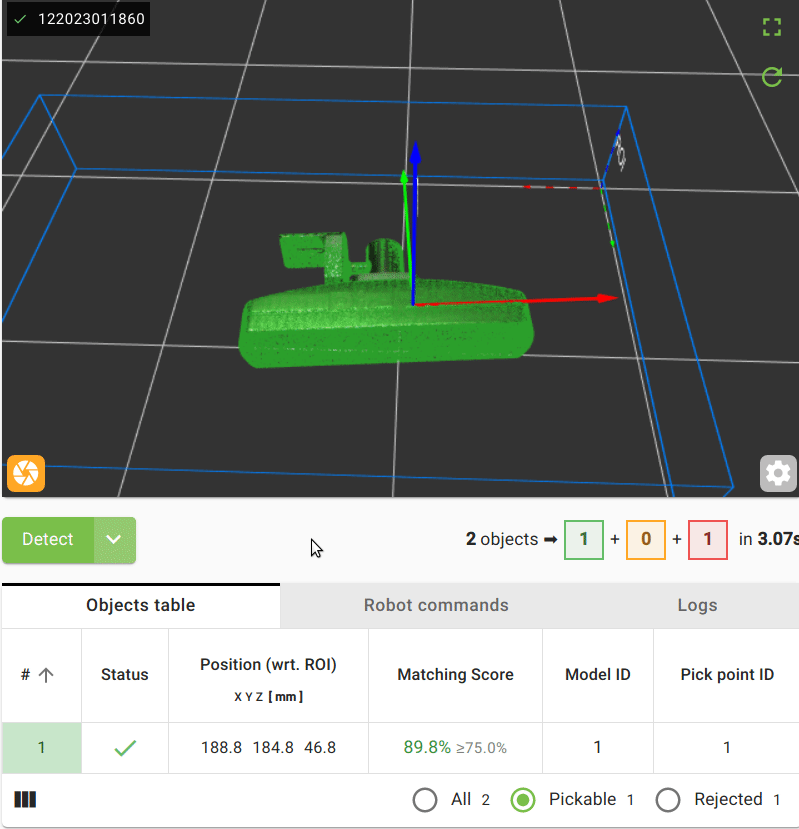Screen dimensions: 799x829
Task: Expand the Detect button dropdown arrow
Action: (x=114, y=540)
